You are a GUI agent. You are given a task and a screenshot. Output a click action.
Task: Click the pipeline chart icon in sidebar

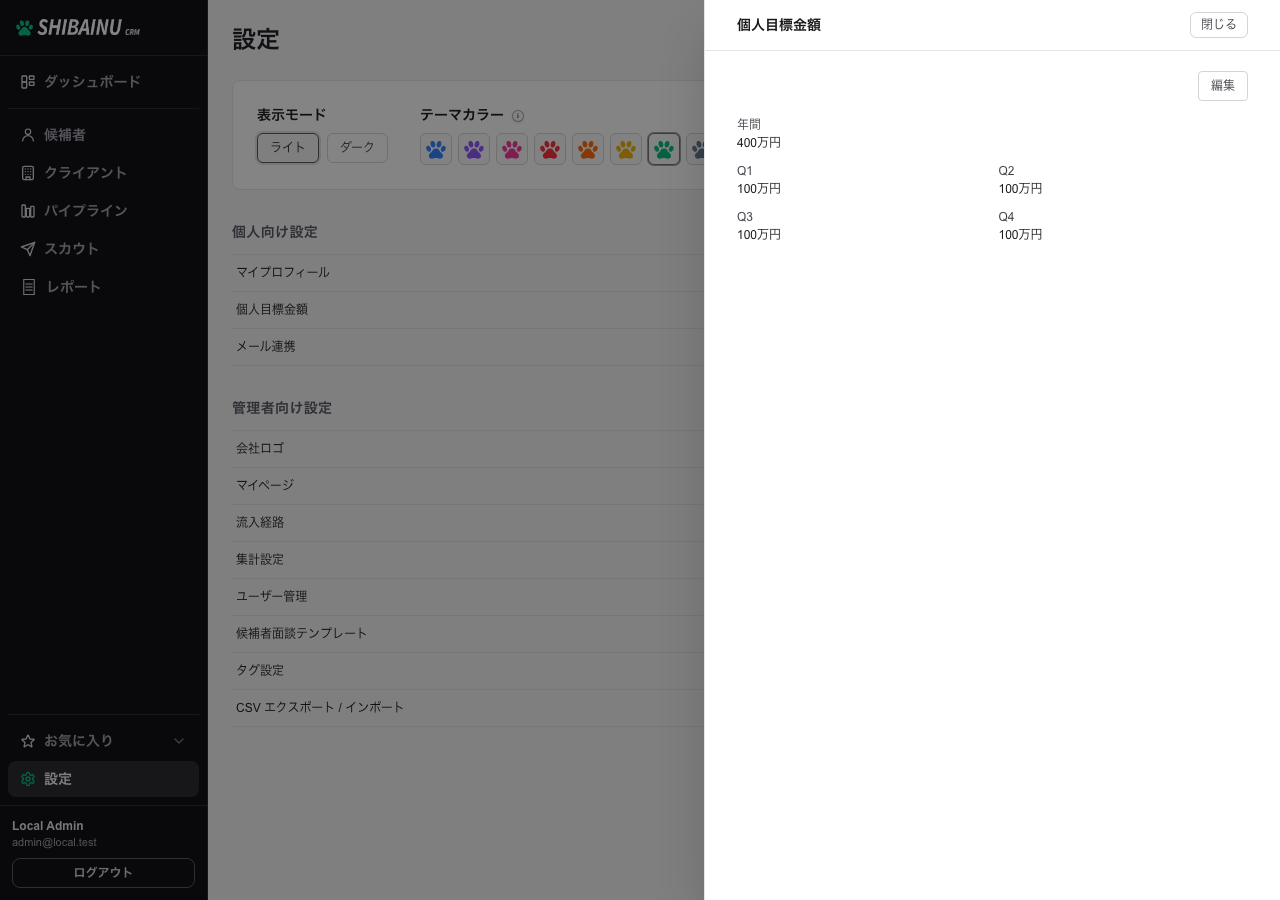28,211
